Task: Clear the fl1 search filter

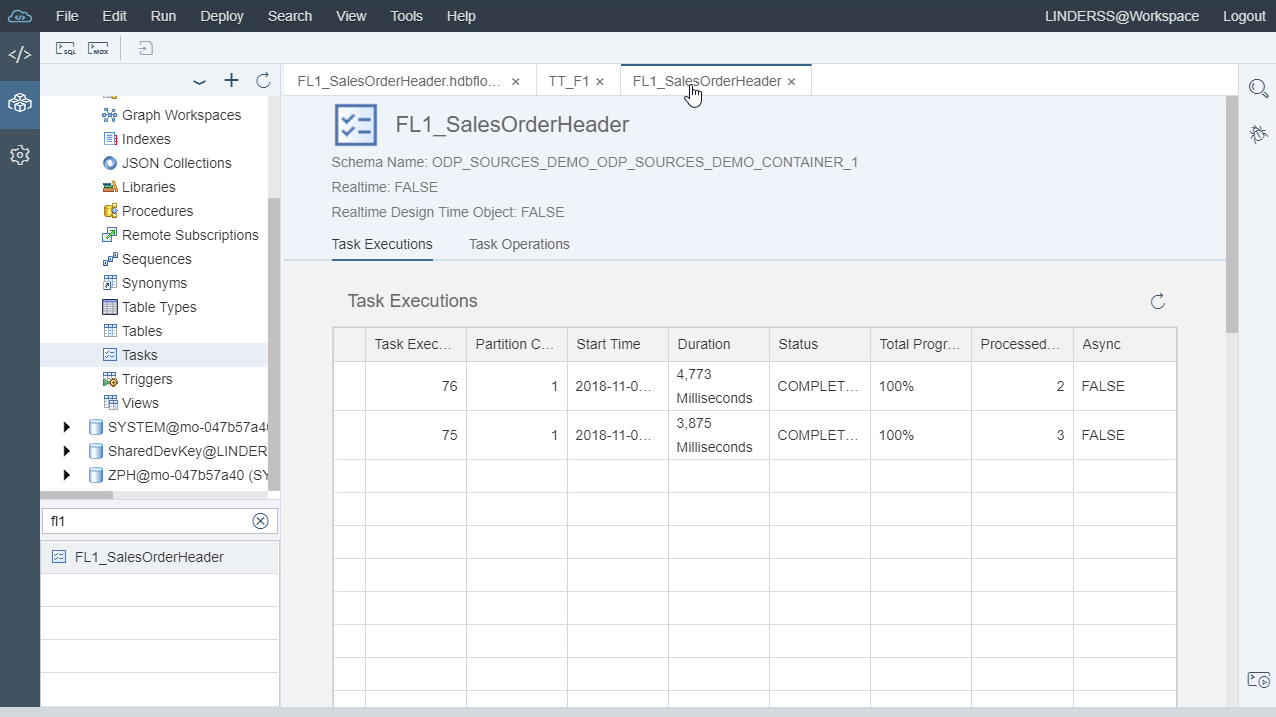Action: point(260,521)
